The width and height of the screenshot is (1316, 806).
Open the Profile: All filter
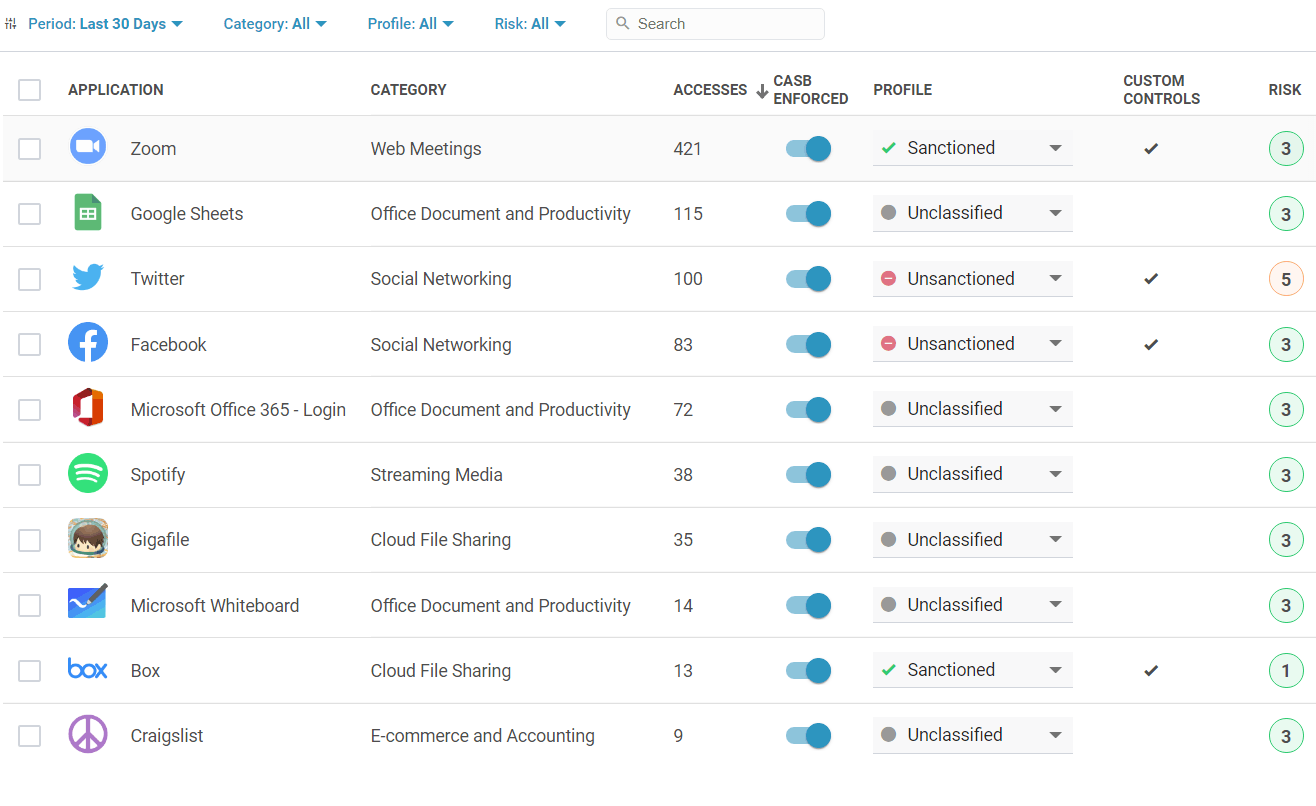pyautogui.click(x=411, y=24)
